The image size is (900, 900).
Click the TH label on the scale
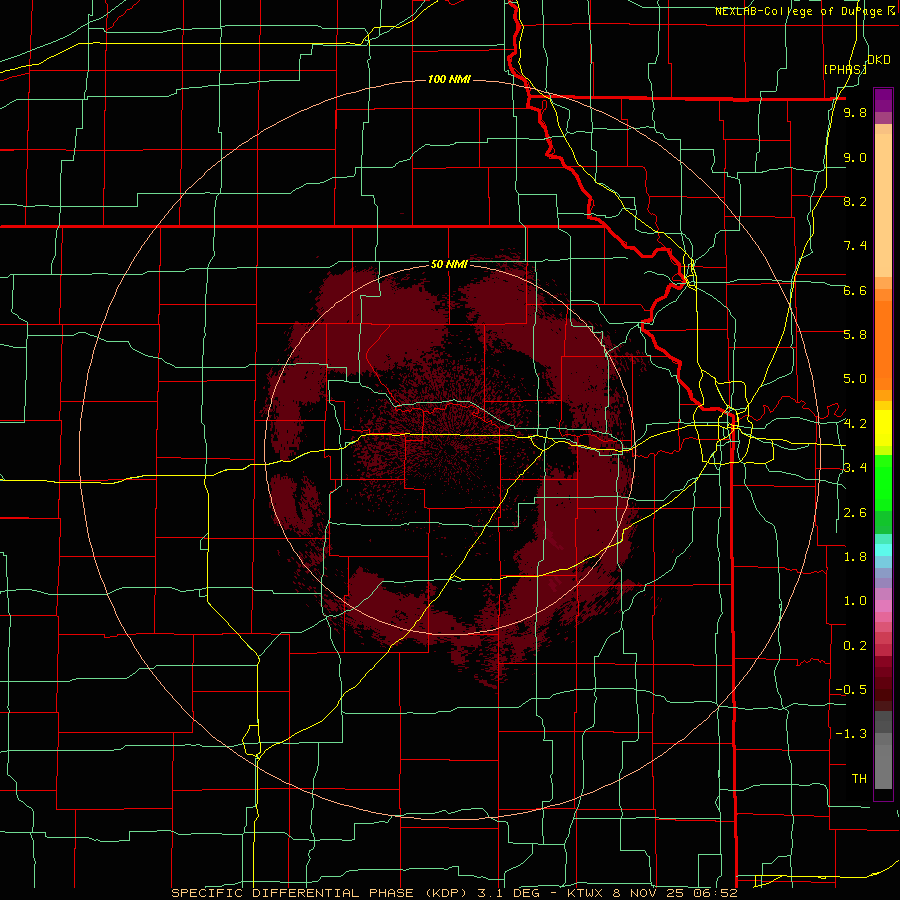[x=859, y=778]
